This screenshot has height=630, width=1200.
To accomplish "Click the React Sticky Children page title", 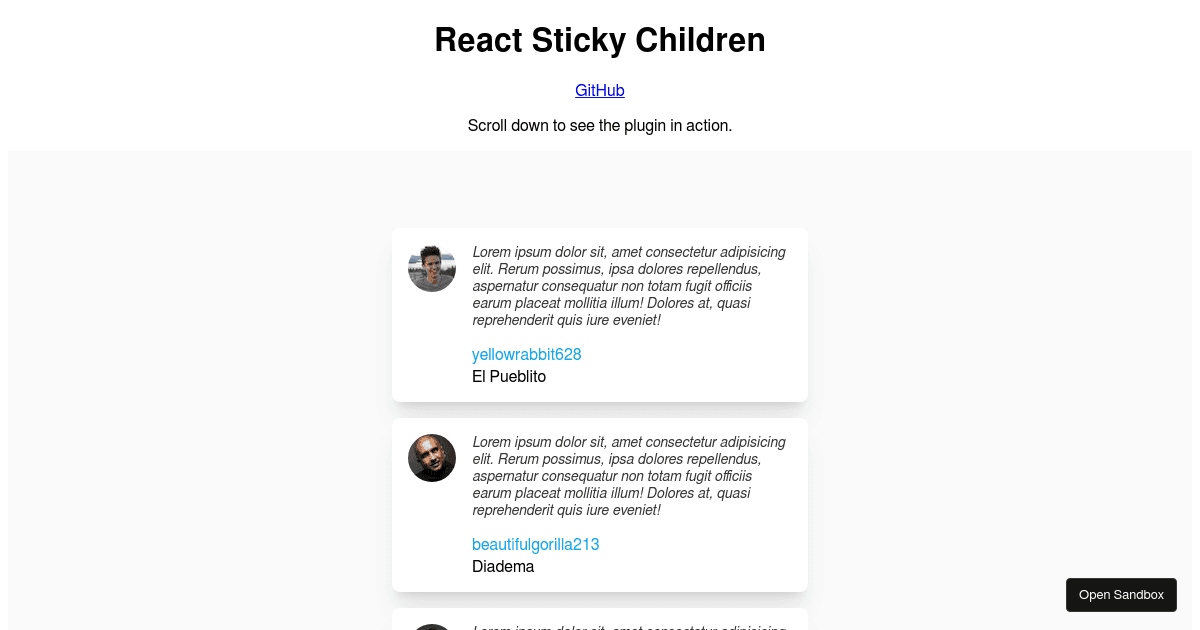I will tap(599, 40).
